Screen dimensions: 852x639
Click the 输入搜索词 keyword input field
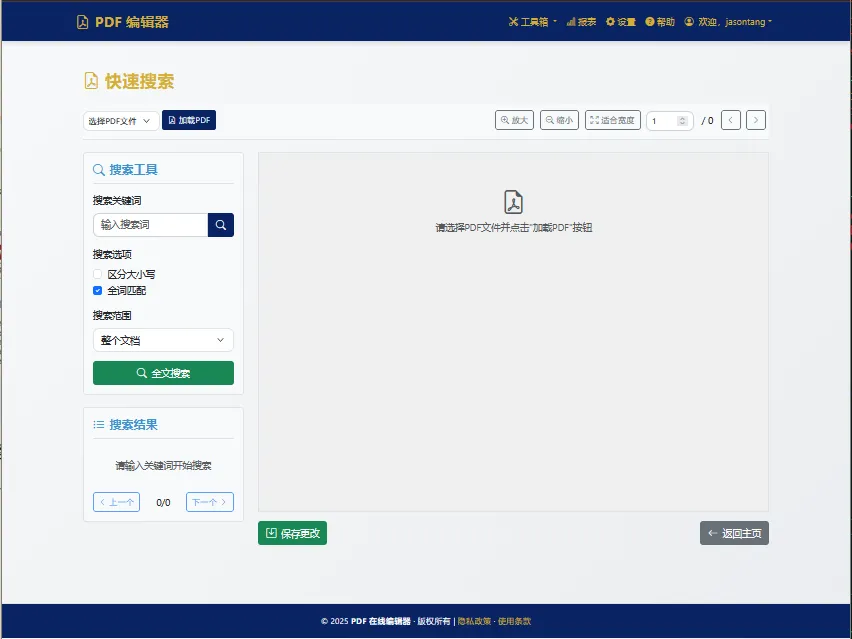(151, 225)
